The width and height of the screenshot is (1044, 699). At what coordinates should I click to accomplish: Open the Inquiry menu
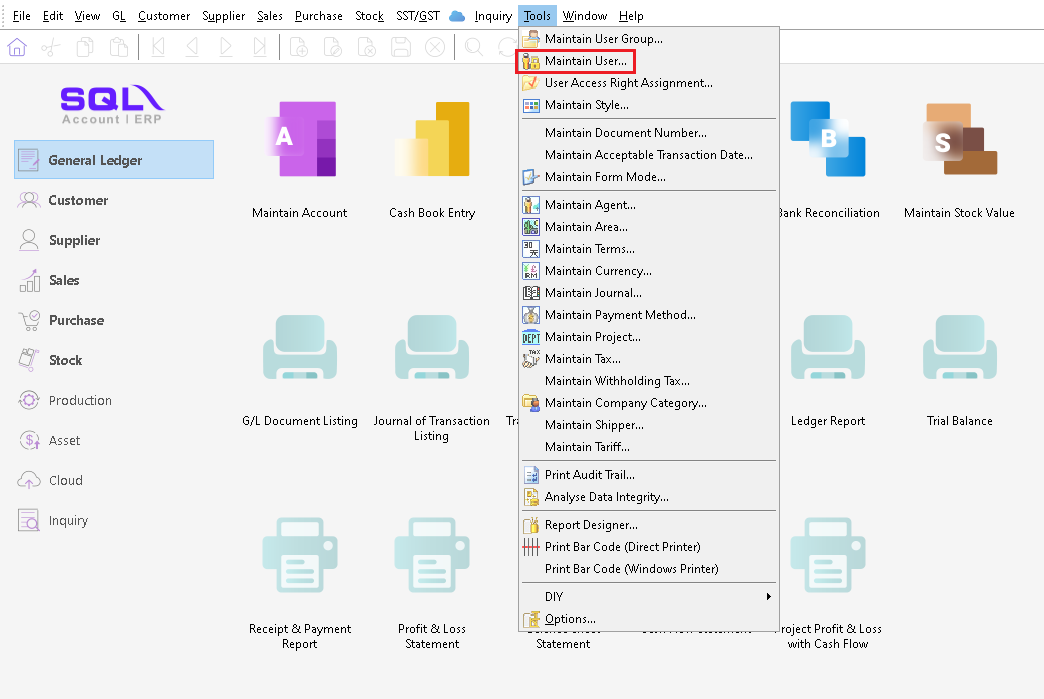click(493, 16)
